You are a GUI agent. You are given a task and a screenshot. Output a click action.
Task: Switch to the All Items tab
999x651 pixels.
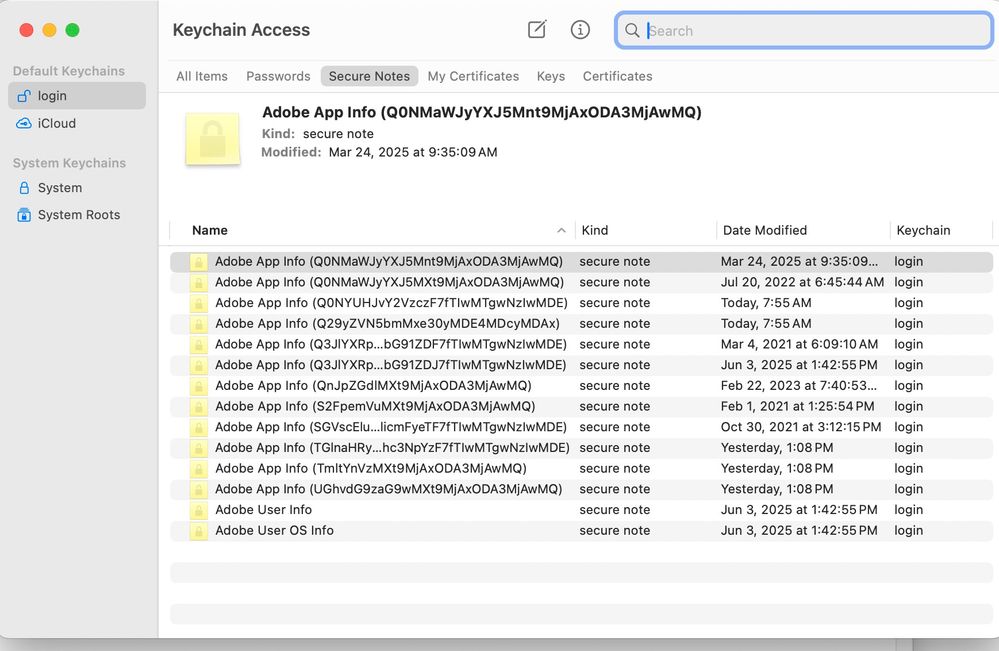[x=202, y=76]
